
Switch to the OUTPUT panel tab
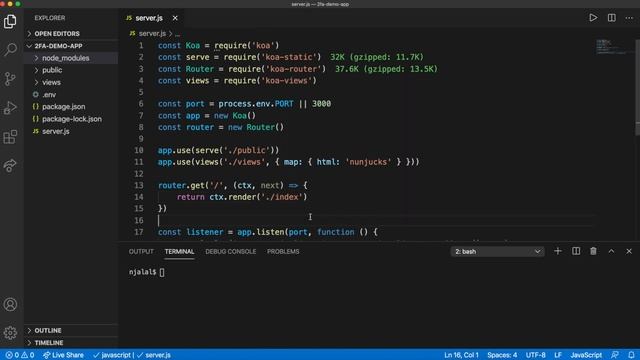141,251
